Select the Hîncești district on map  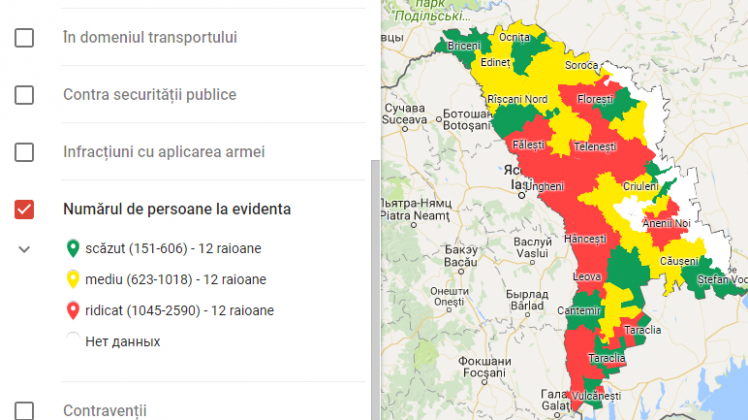tap(585, 239)
